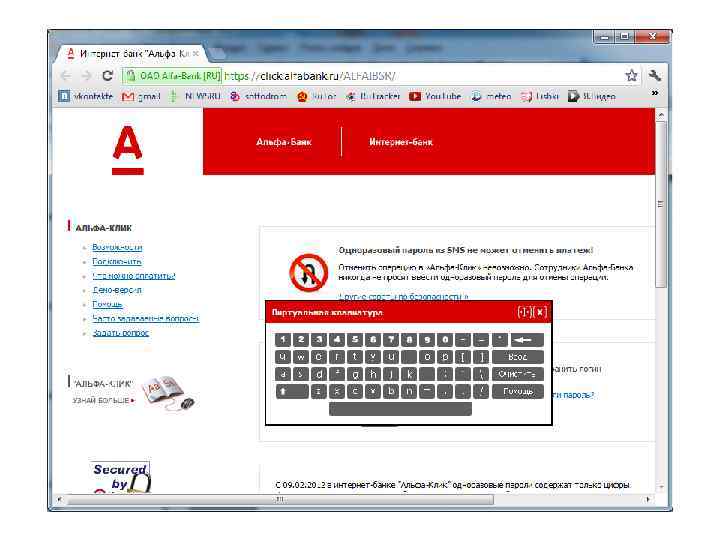Go back using browser back arrow

tap(66, 76)
